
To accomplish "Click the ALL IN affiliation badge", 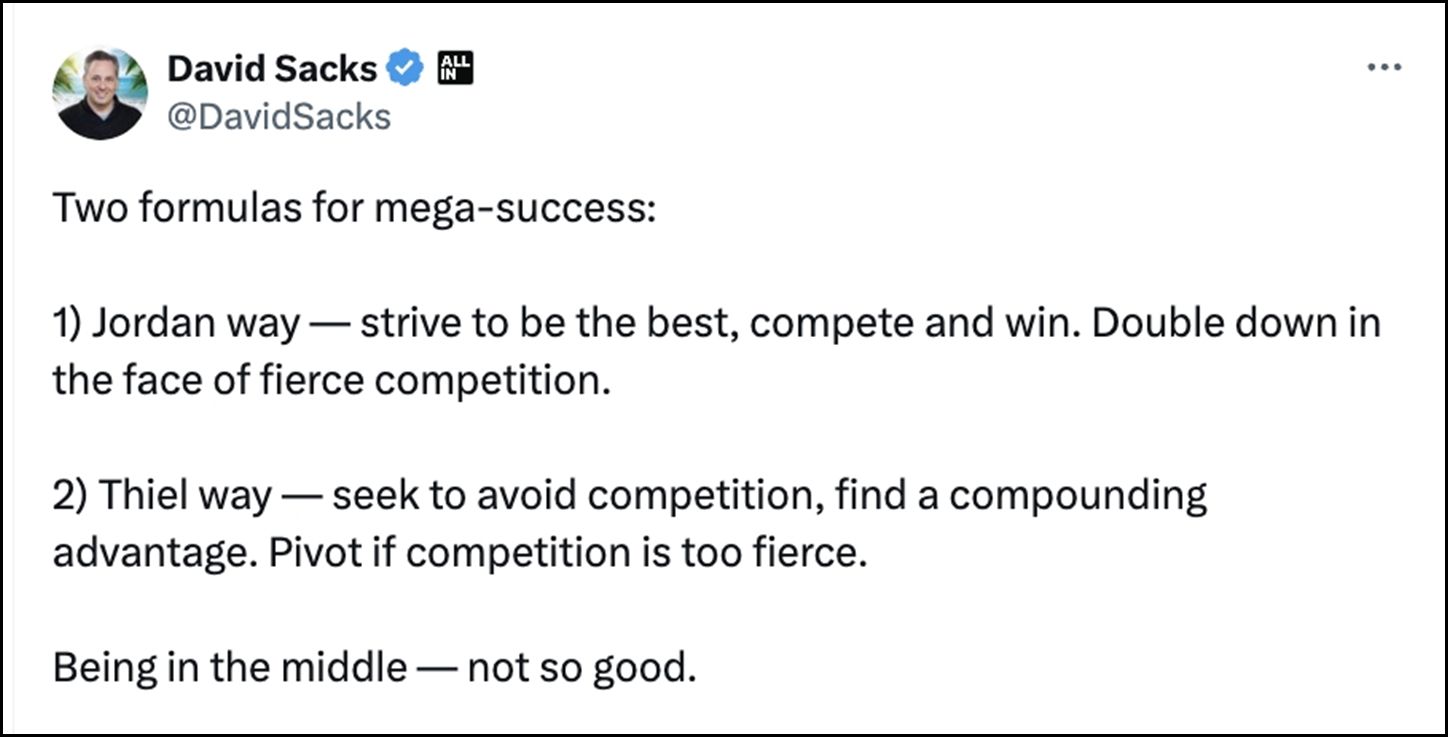I will [455, 68].
